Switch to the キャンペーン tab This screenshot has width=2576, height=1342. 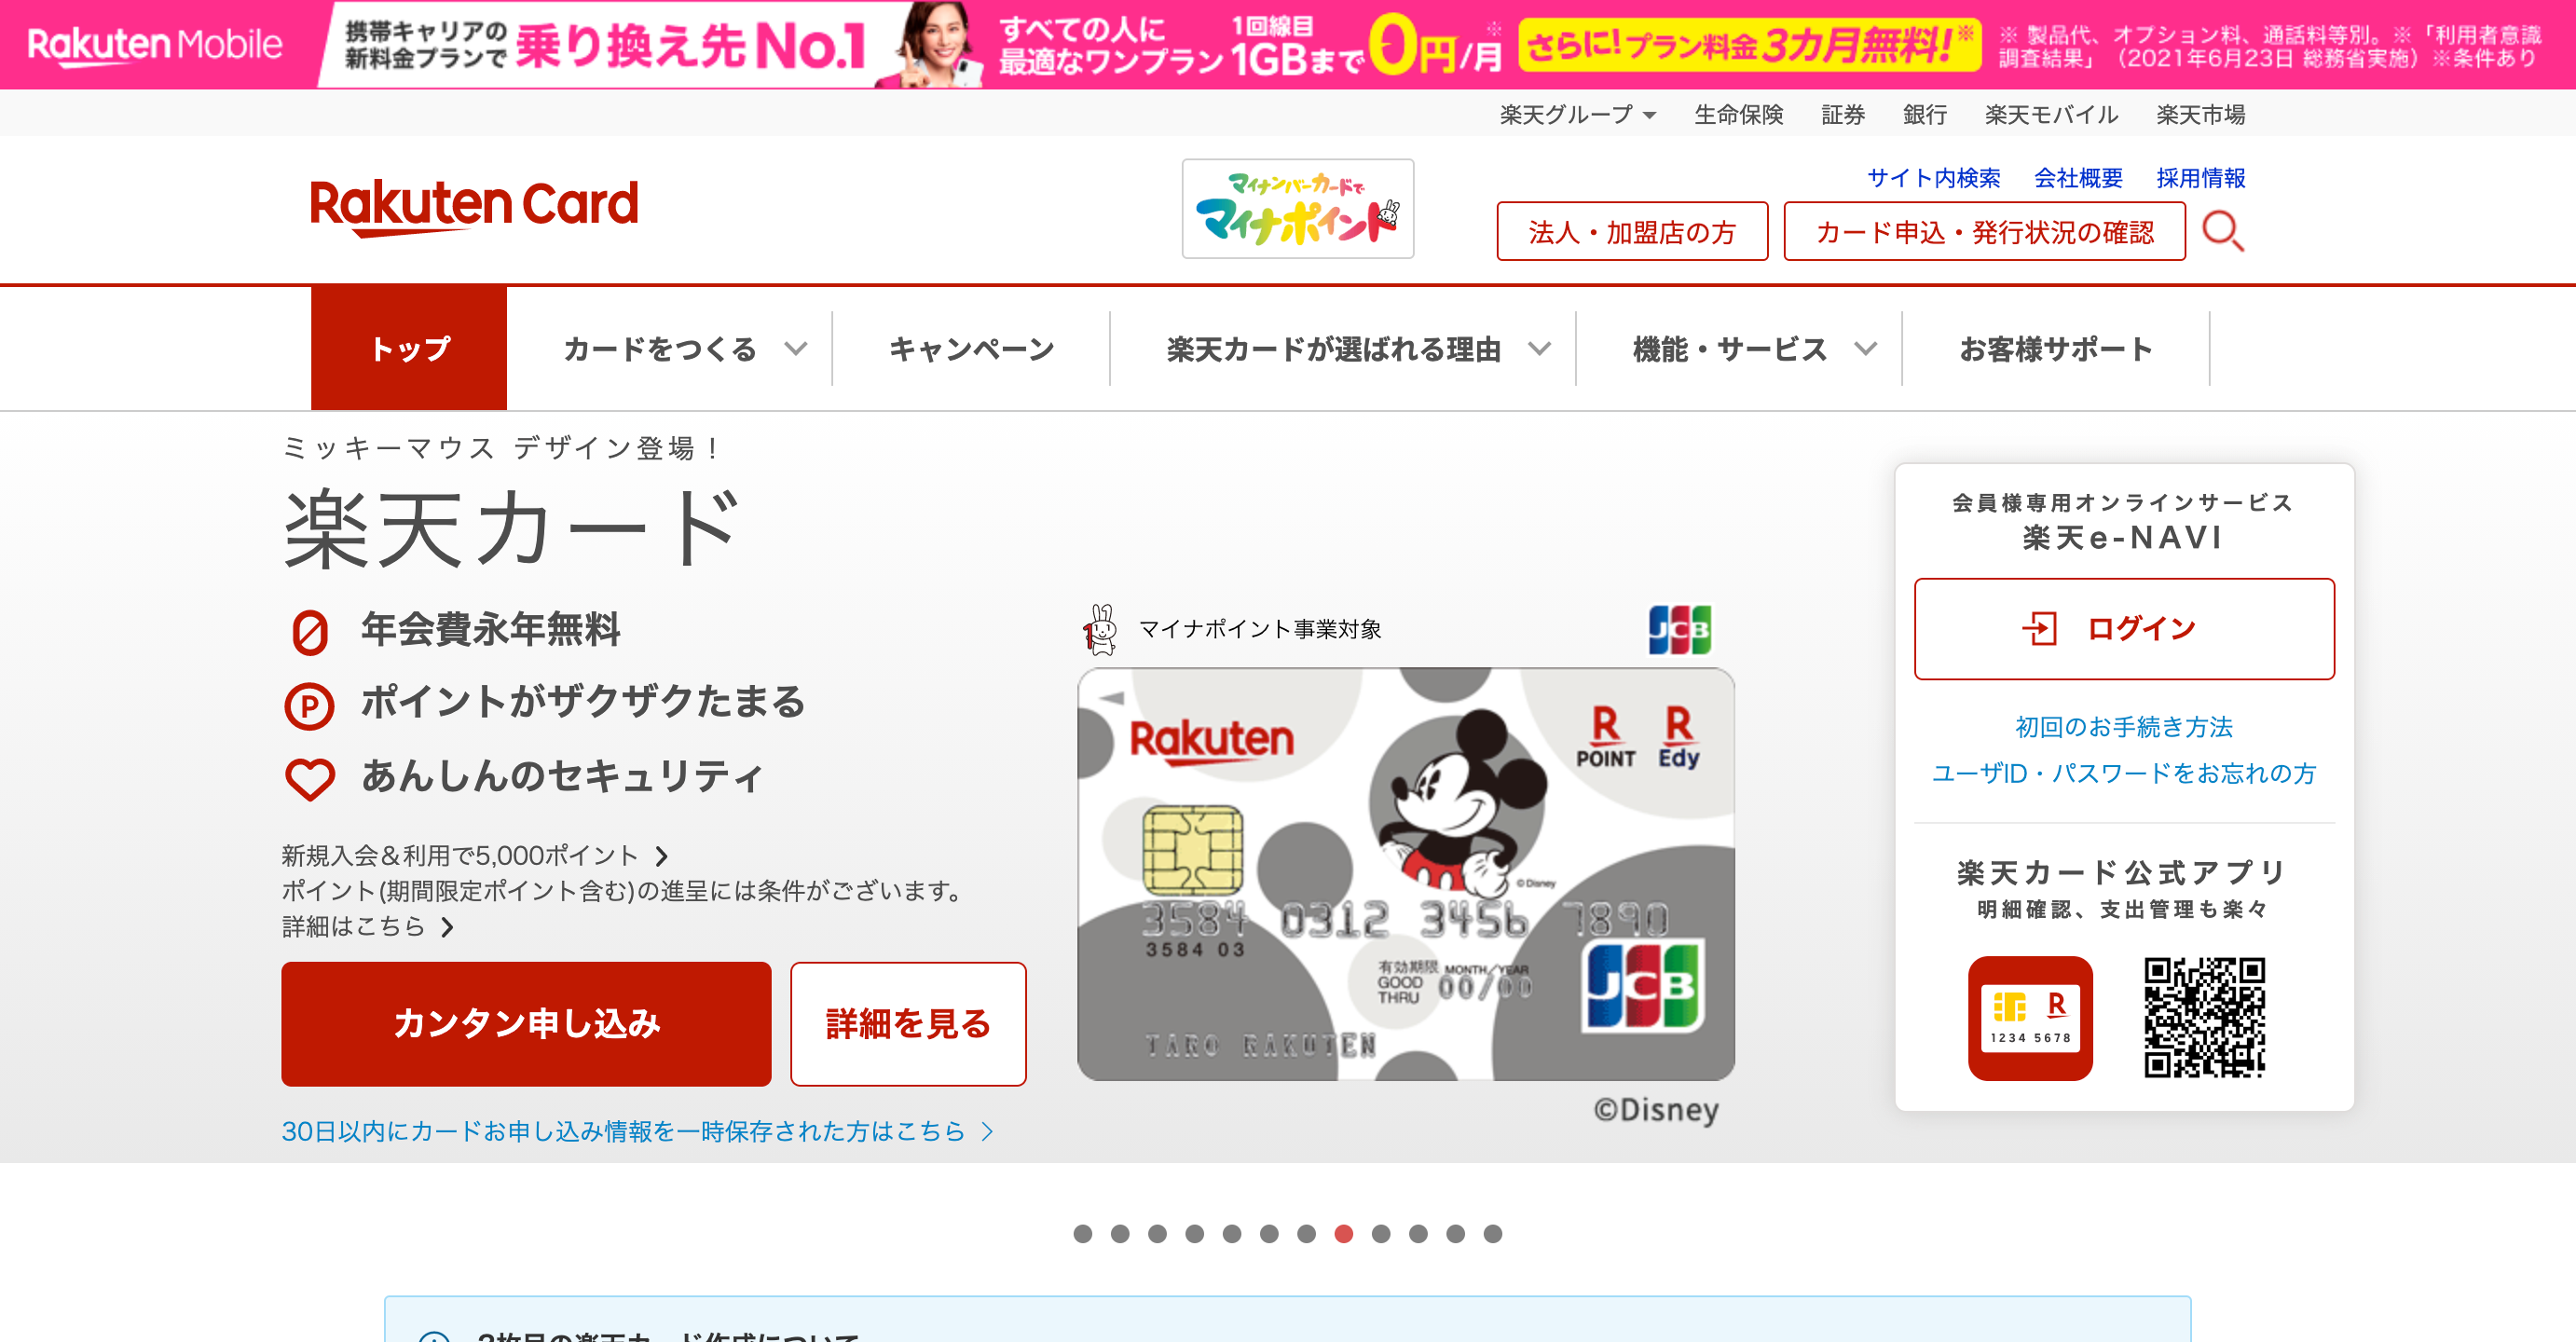tap(971, 348)
